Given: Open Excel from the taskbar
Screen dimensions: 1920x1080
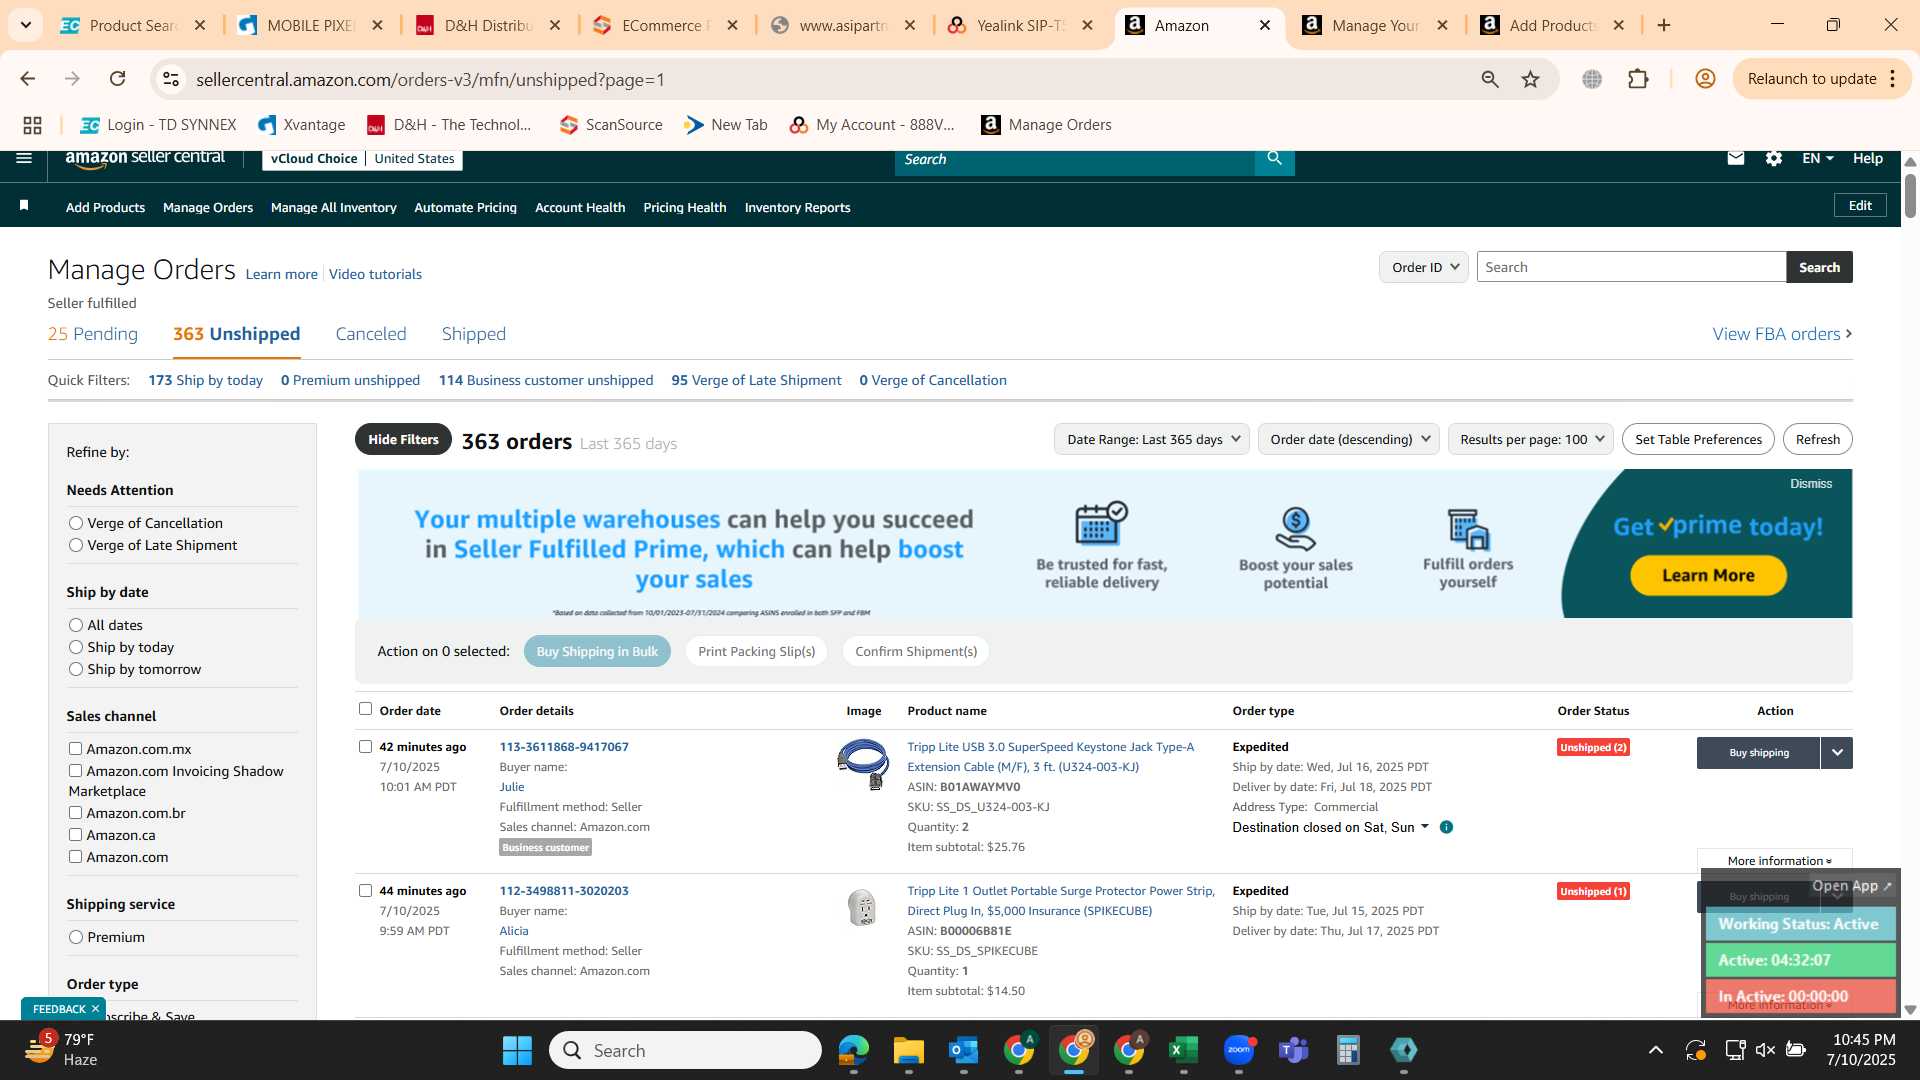Looking at the screenshot, I should coord(1183,1050).
